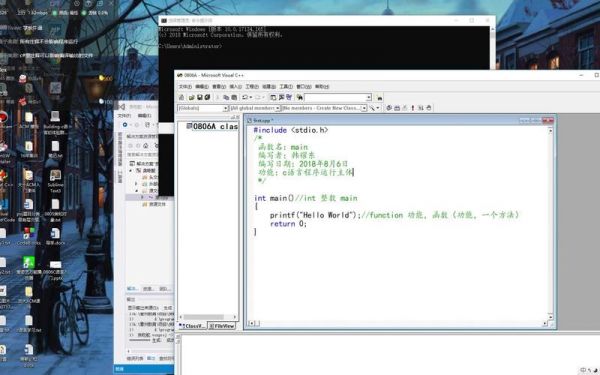Screen dimensions: 600x375
Task: Open the Find combo box dropdown arrow
Action: pos(369,98)
